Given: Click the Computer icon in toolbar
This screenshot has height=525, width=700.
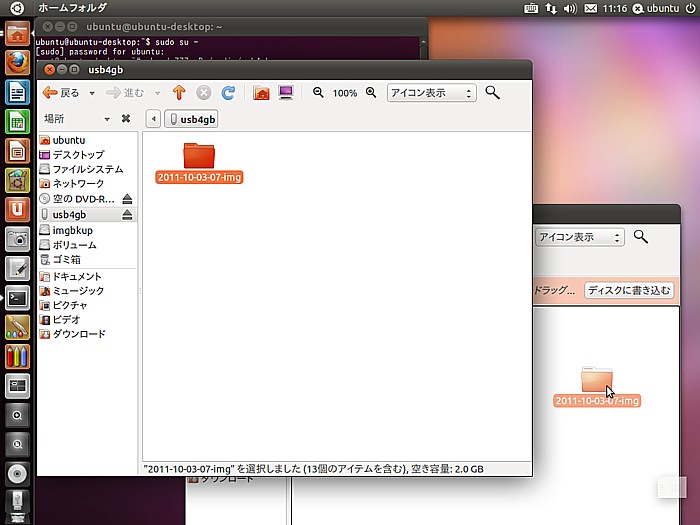Looking at the screenshot, I should 286,93.
